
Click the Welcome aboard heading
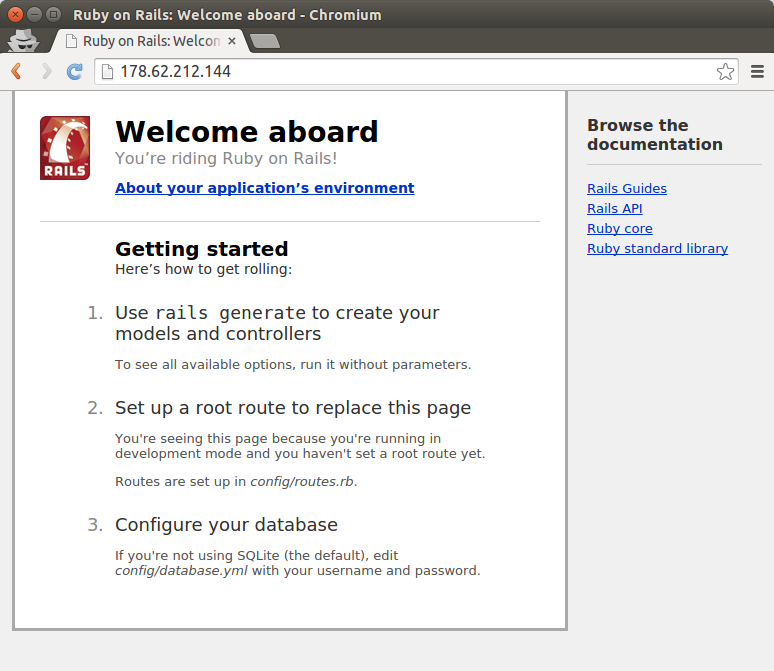click(247, 132)
